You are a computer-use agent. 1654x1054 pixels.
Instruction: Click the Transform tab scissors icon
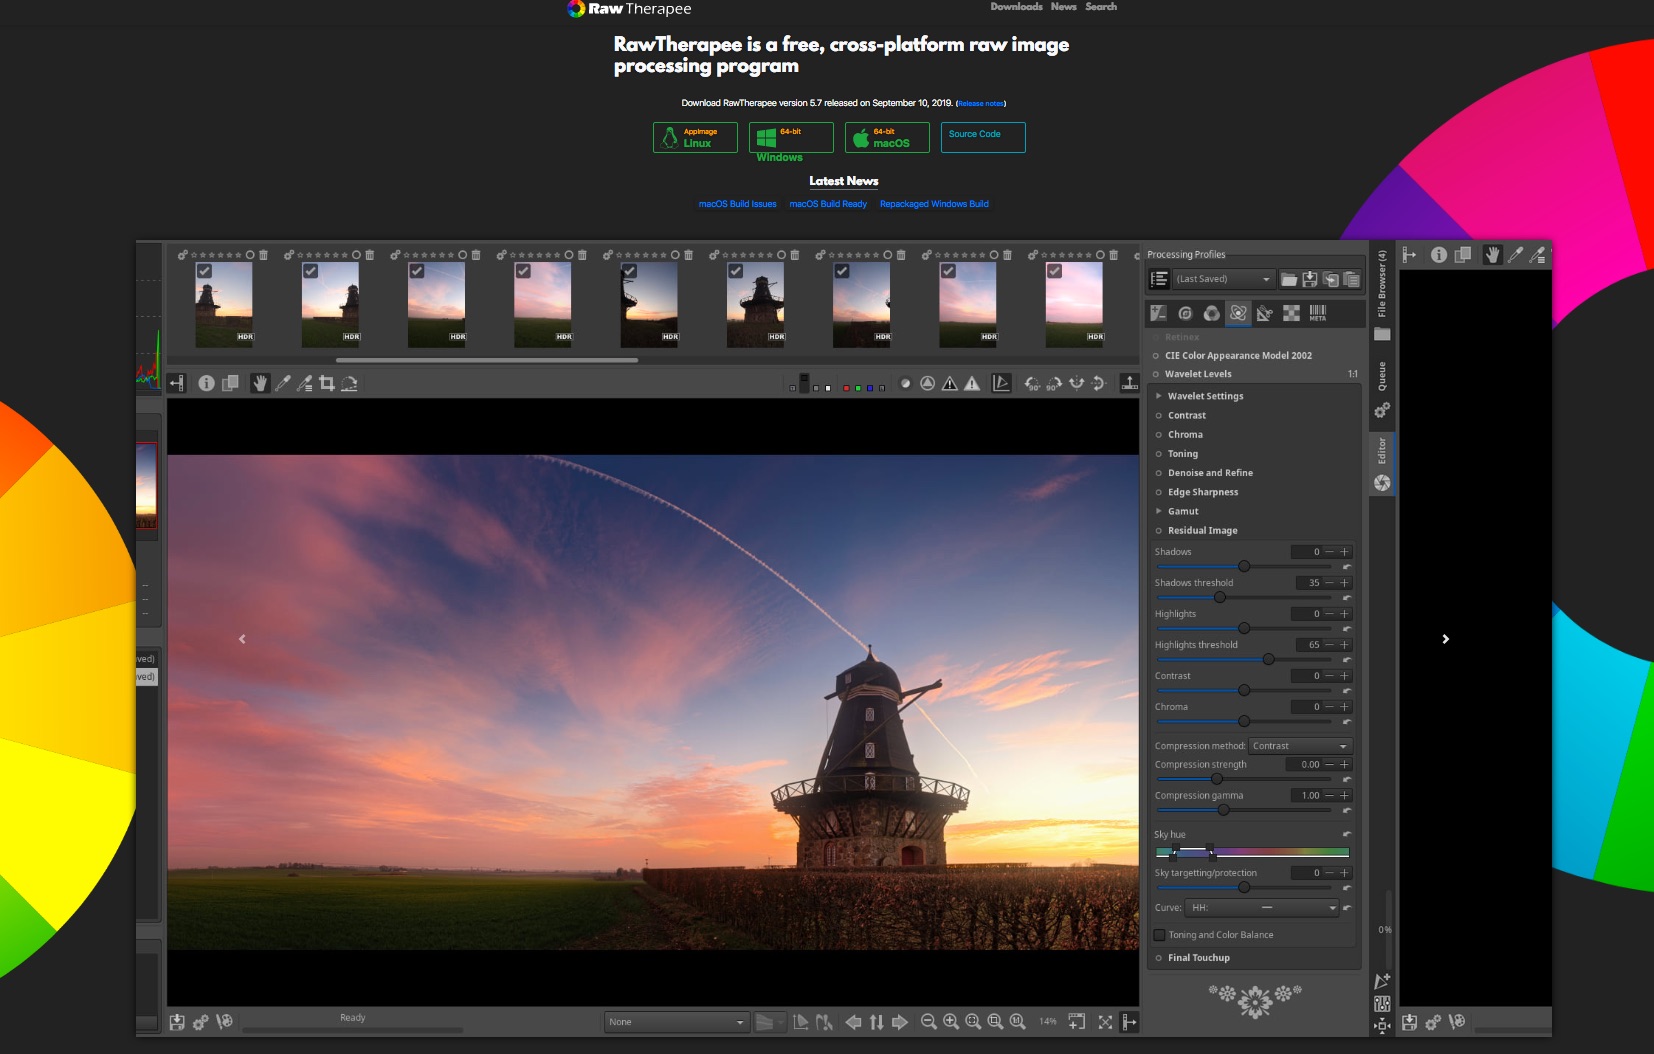pyautogui.click(x=1264, y=313)
